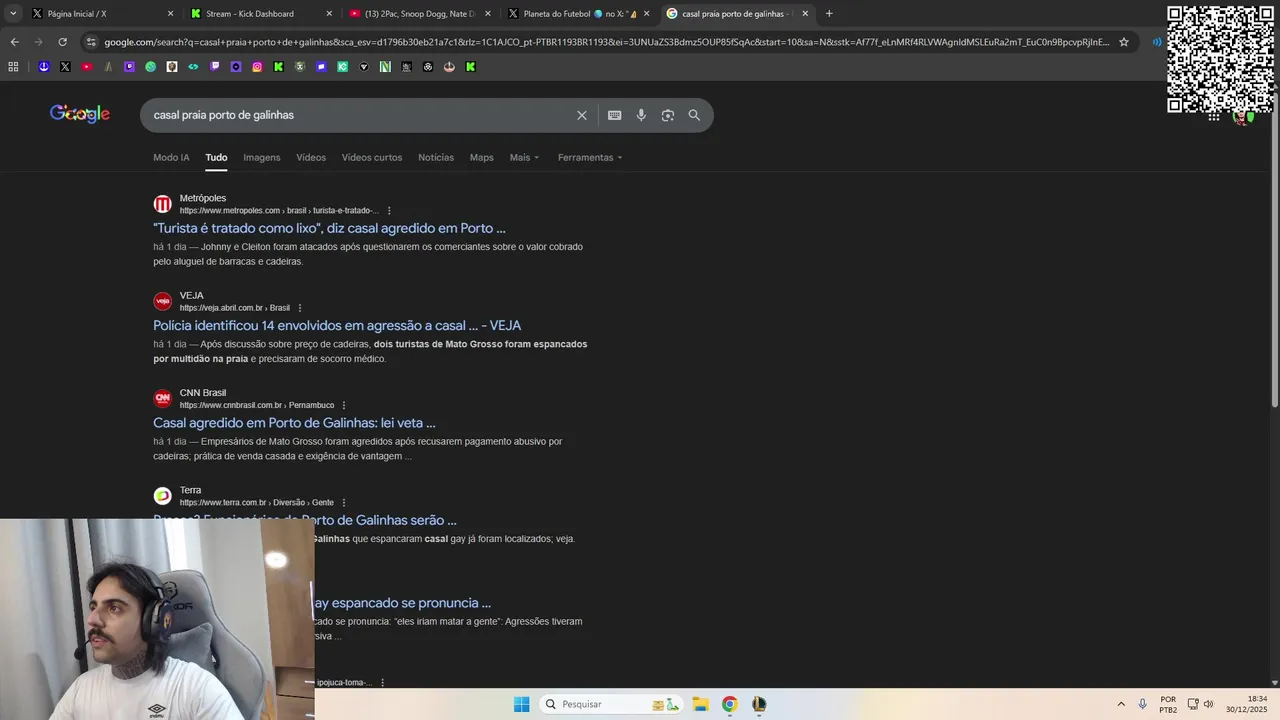Switch language from POR PTB2 indicator

1168,704
